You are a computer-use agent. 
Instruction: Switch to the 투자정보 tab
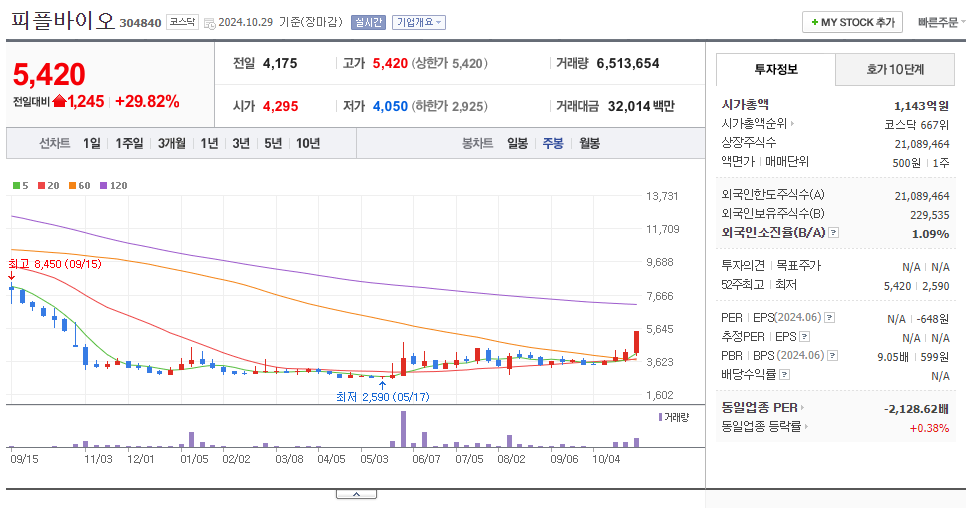coord(776,70)
